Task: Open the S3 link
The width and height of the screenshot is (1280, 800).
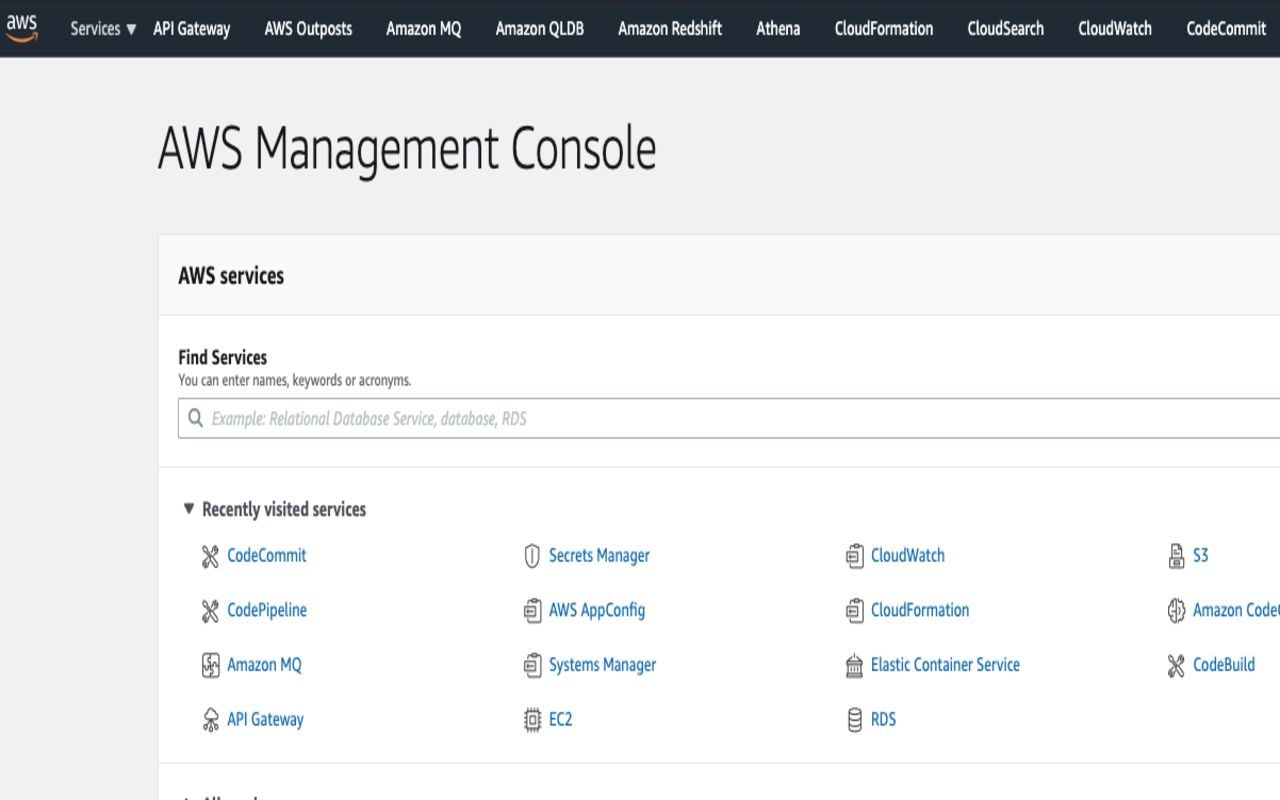Action: tap(1200, 555)
